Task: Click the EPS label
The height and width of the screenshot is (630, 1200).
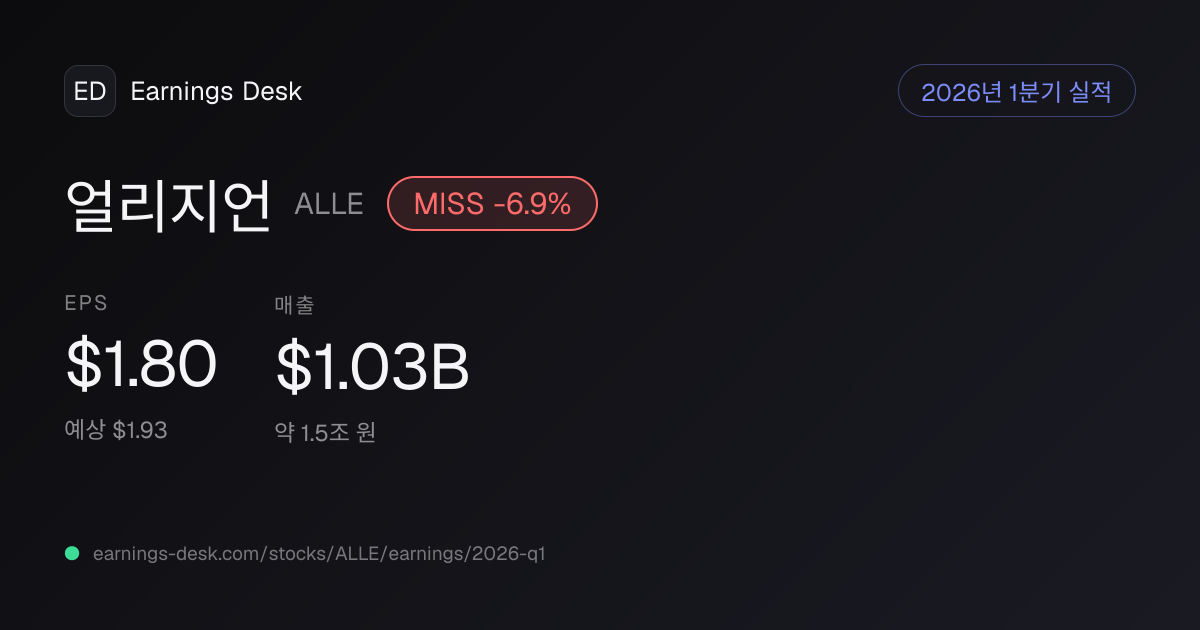Action: coord(86,304)
